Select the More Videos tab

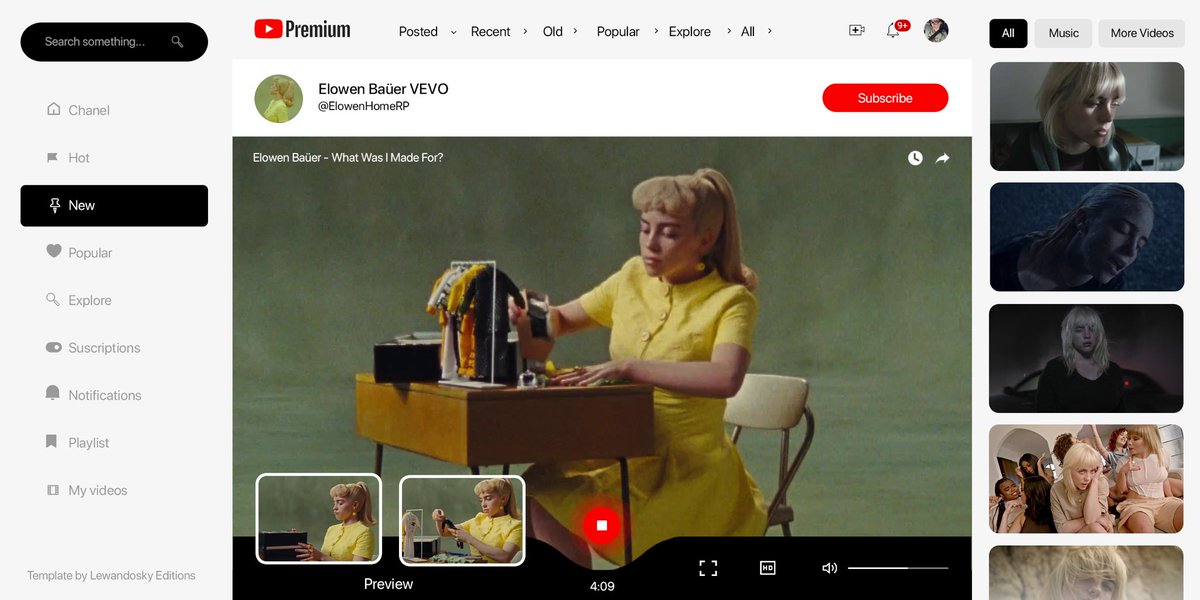[1142, 33]
